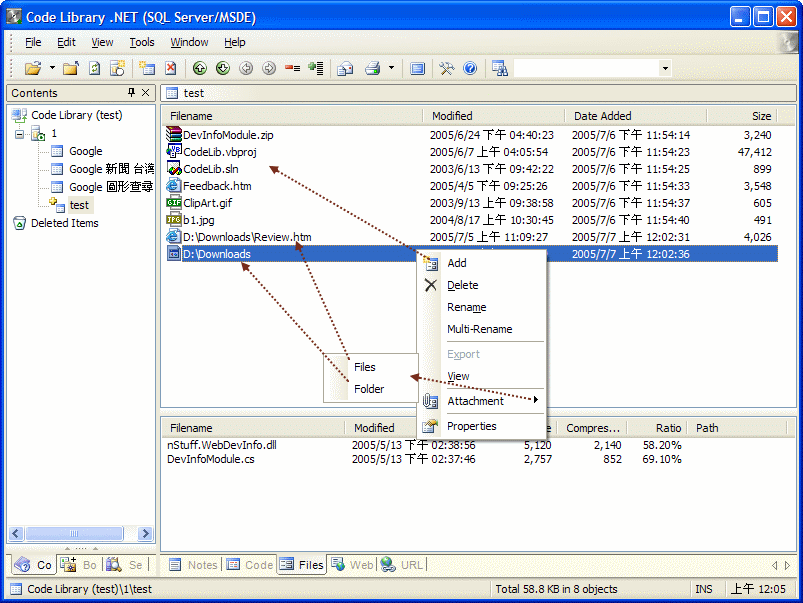Image resolution: width=803 pixels, height=603 pixels.
Task: Choose Files in the submenu
Action: (371, 367)
